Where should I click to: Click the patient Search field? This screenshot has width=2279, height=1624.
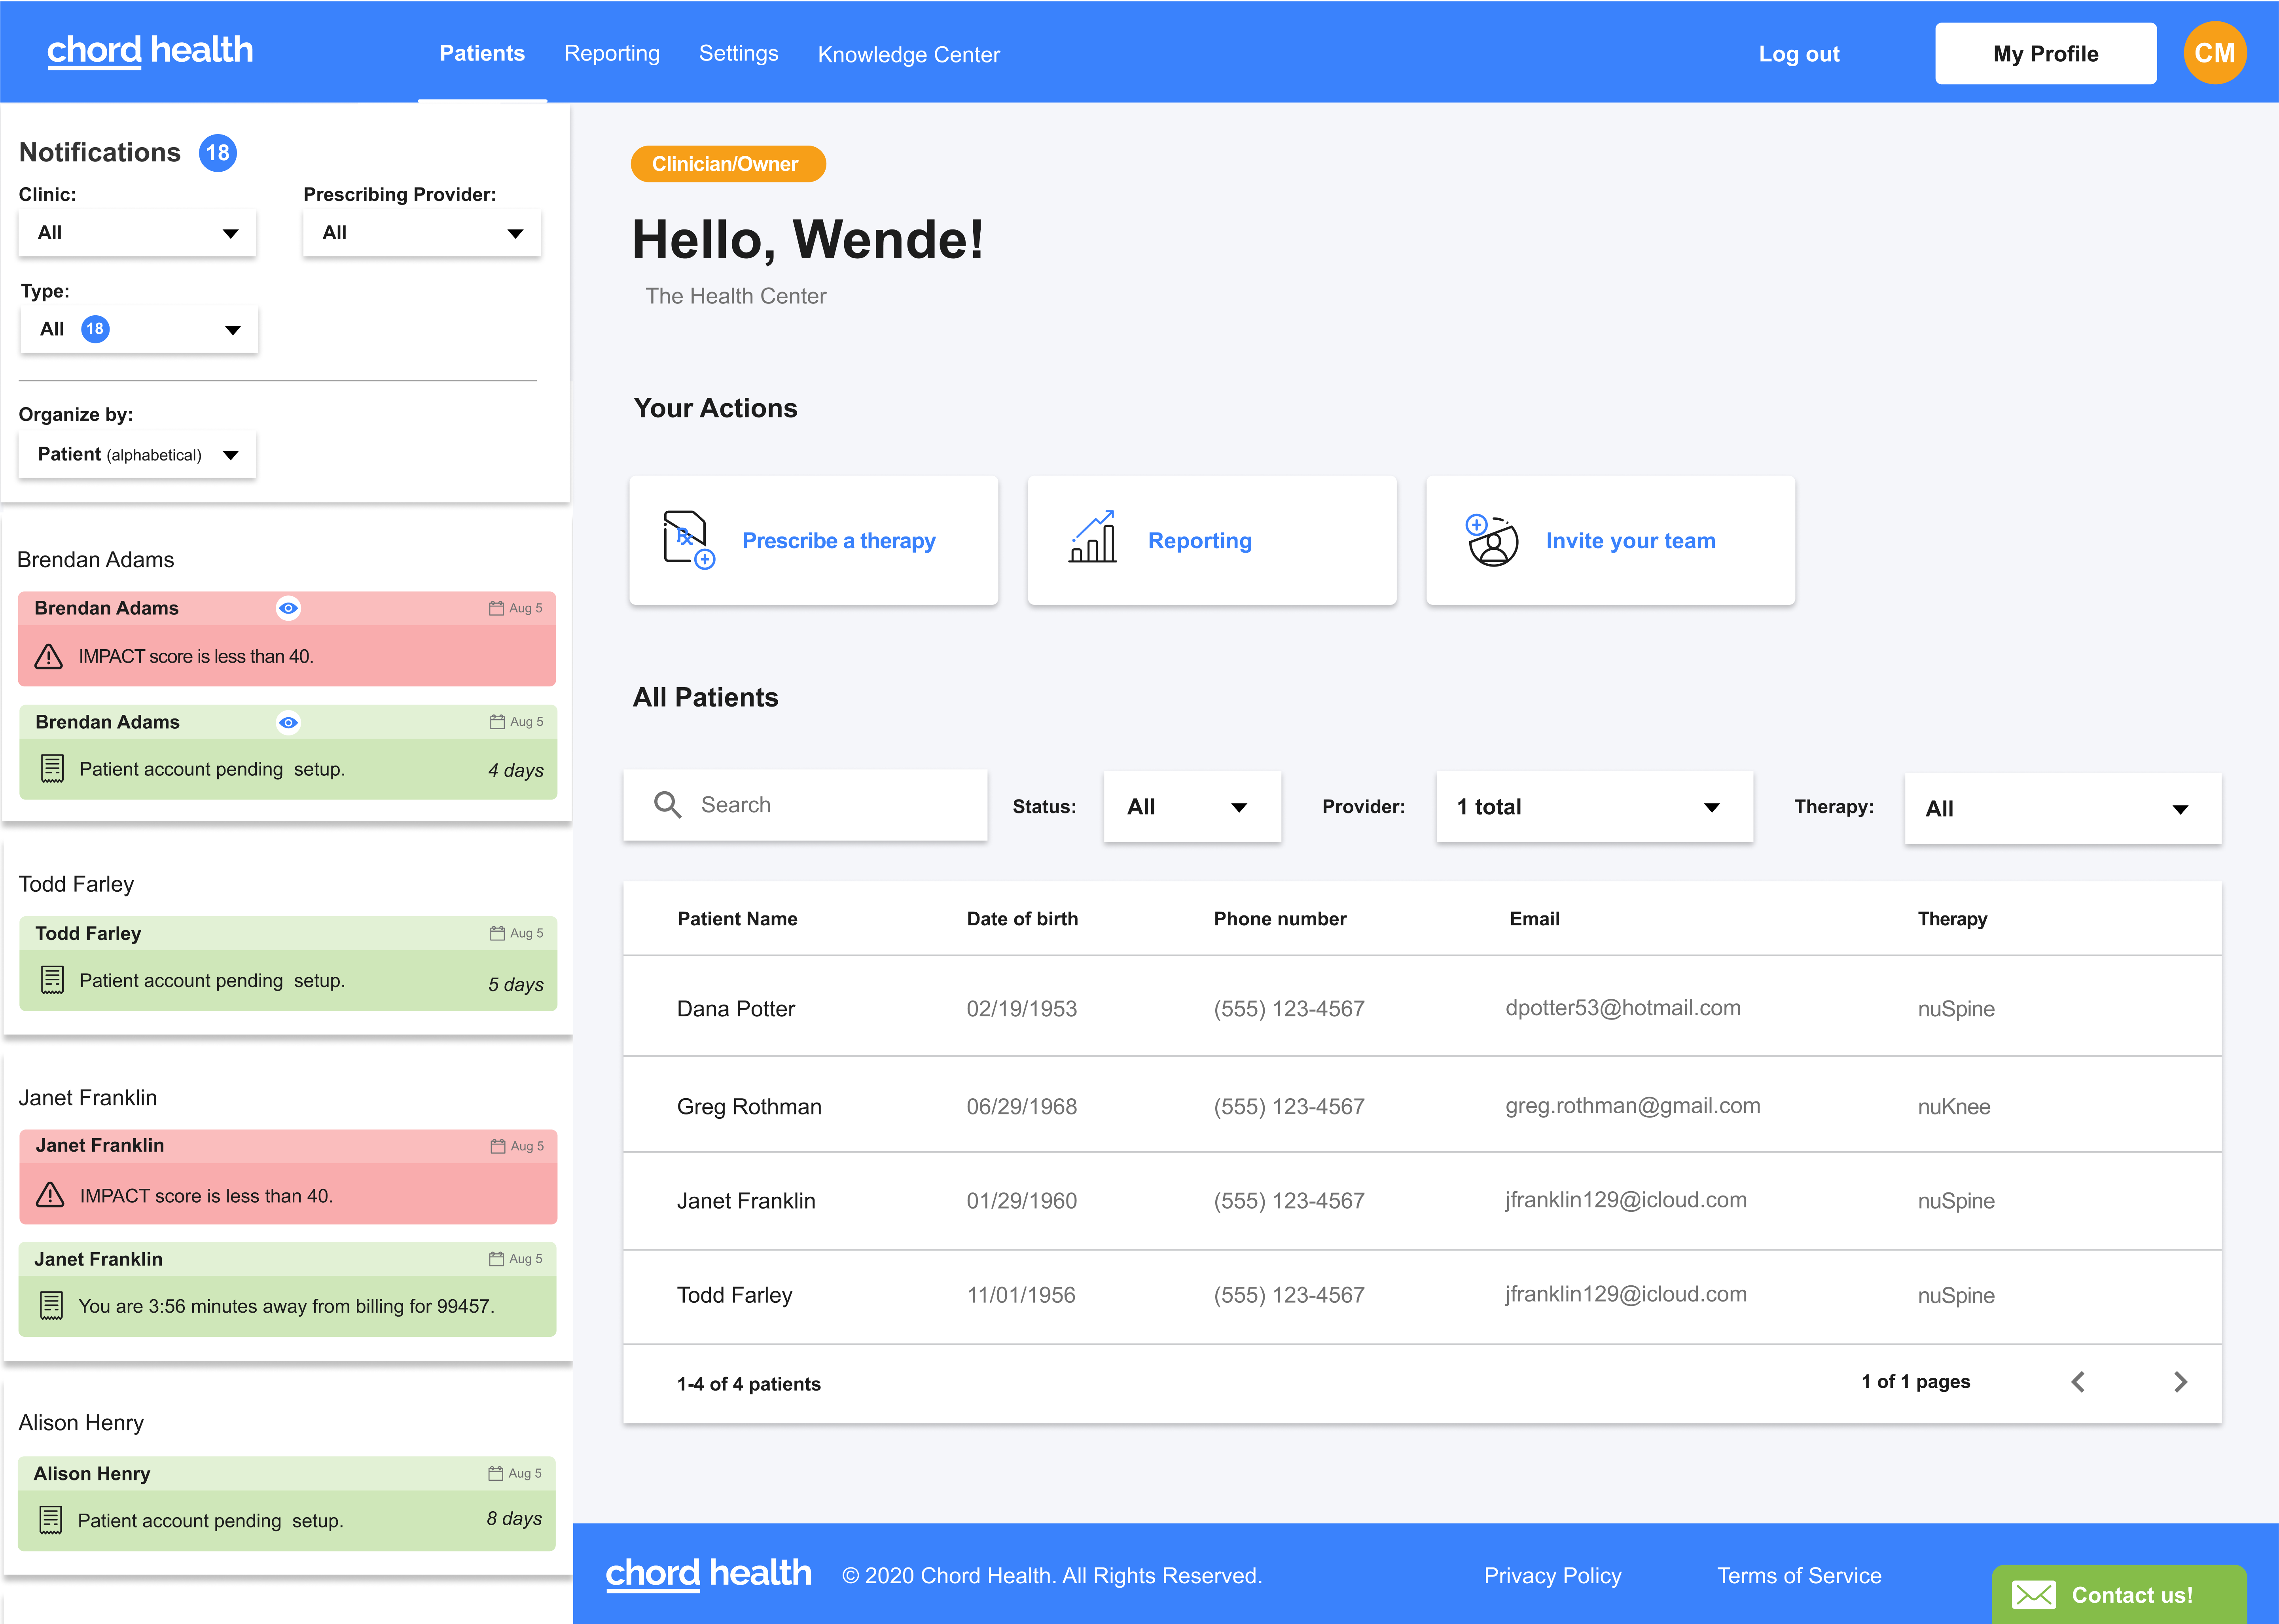pyautogui.click(x=805, y=805)
